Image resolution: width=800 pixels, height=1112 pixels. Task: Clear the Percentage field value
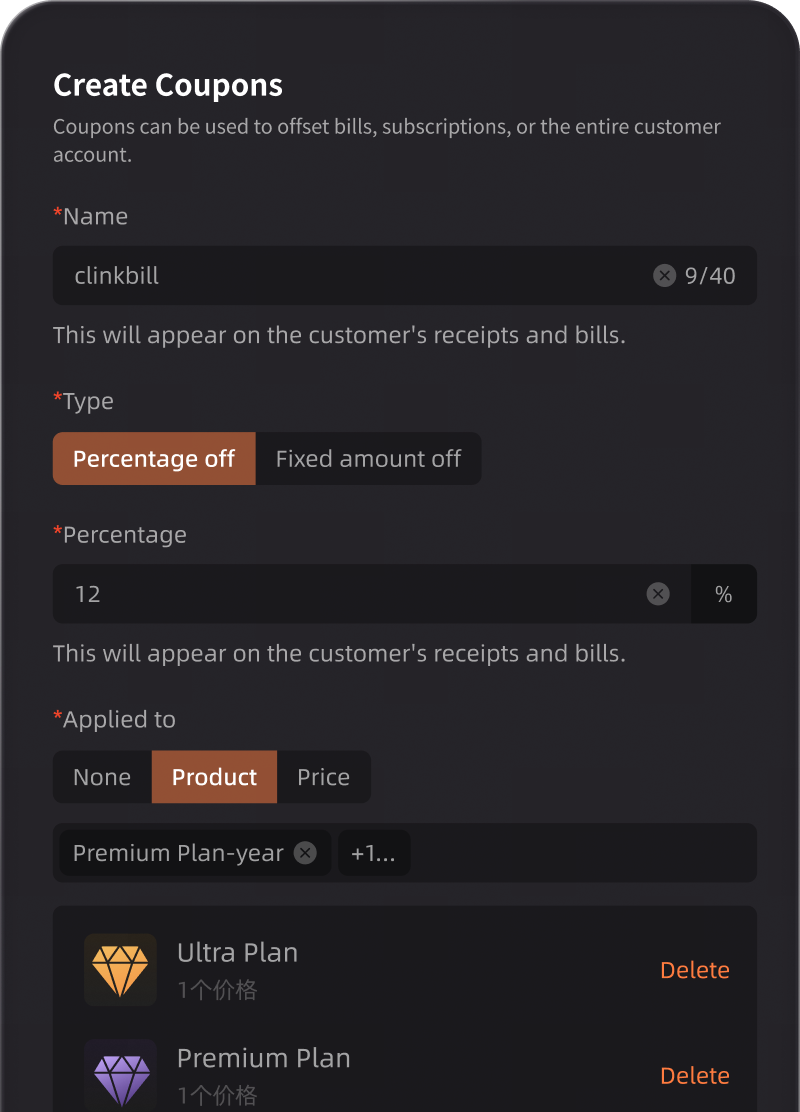658,594
